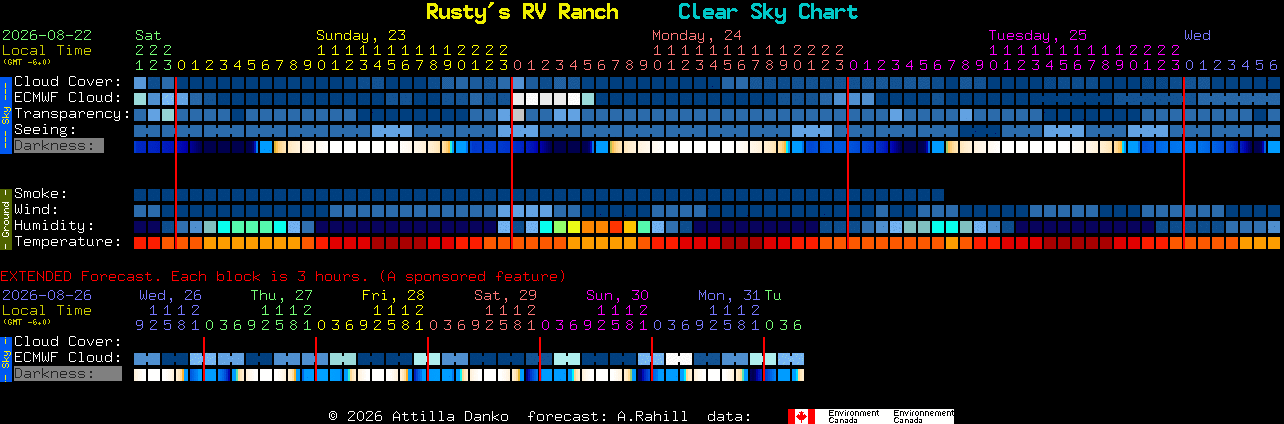The height and width of the screenshot is (424, 1284).
Task: Click the Temperature row label
Action: coord(67,242)
